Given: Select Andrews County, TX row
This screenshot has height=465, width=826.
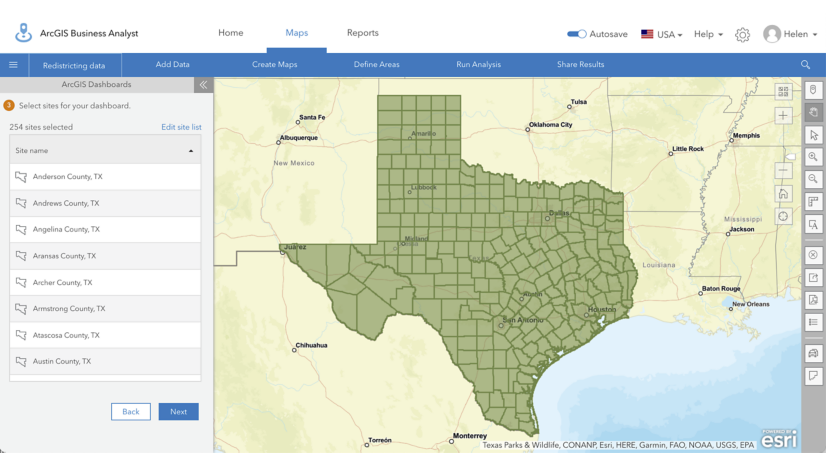Looking at the screenshot, I should (x=105, y=203).
